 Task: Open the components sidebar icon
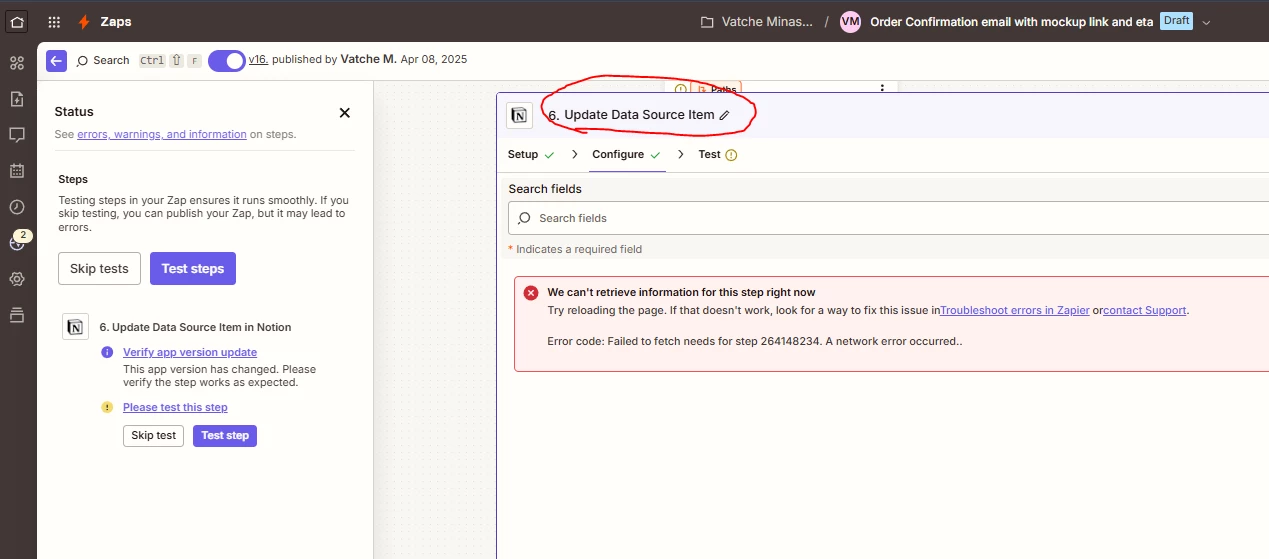pyautogui.click(x=17, y=63)
